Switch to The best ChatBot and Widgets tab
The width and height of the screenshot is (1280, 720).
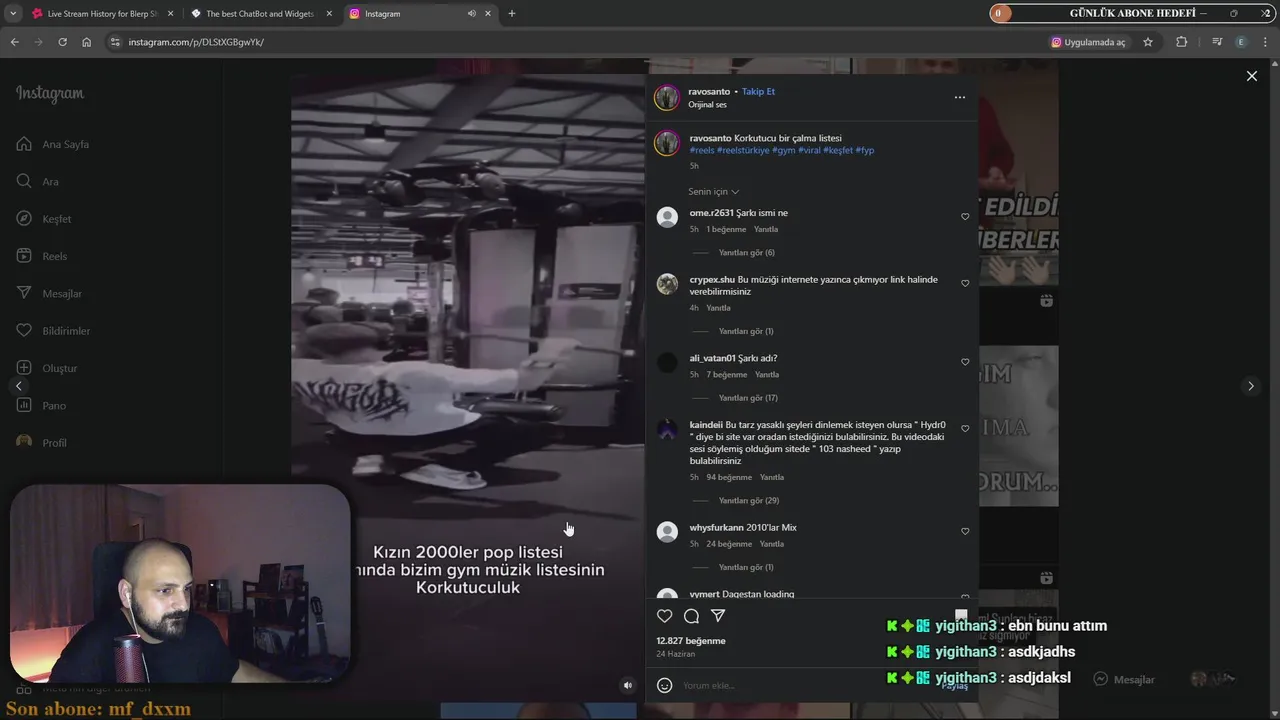click(260, 14)
